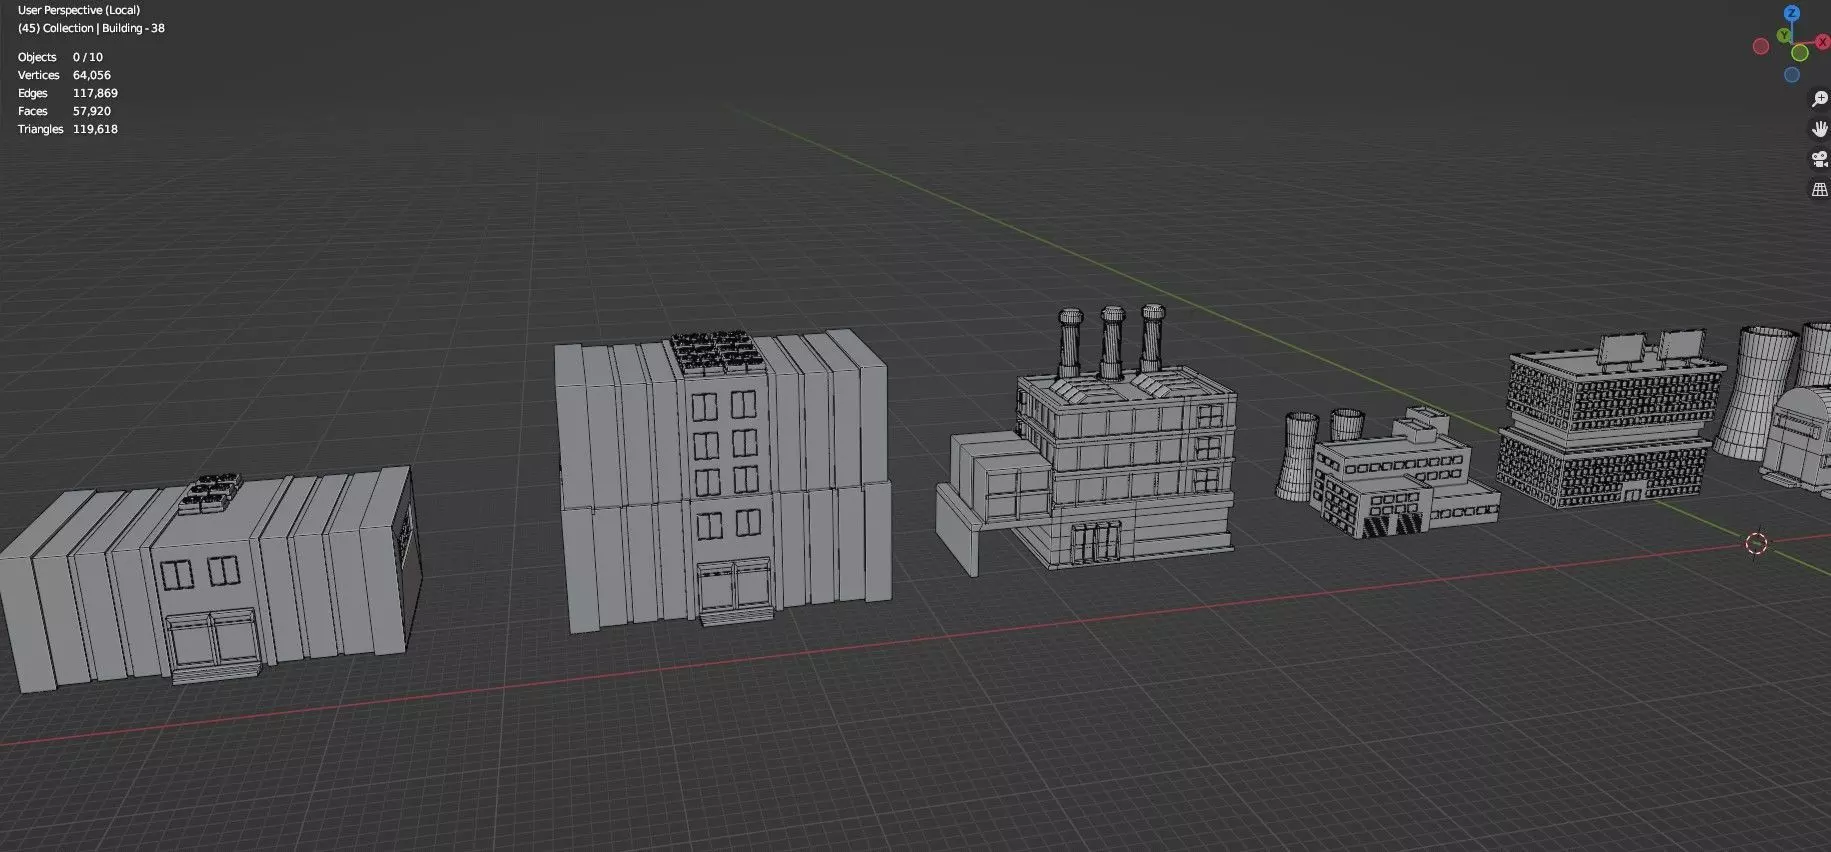Click the 3D cursor on the red axis
Image resolution: width=1831 pixels, height=852 pixels.
click(x=1756, y=543)
